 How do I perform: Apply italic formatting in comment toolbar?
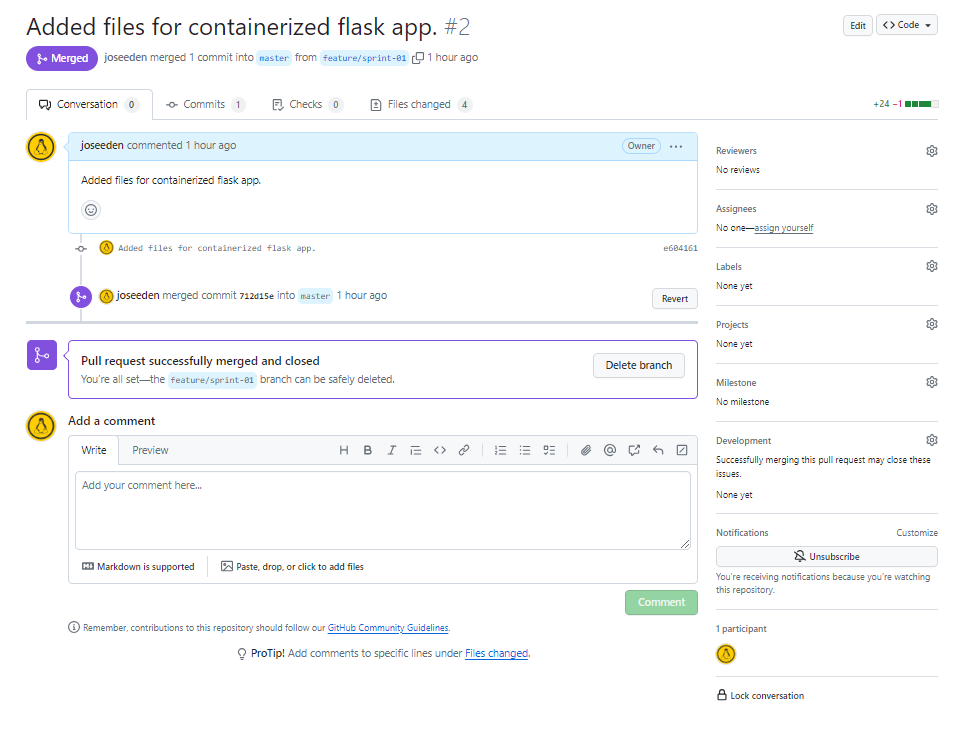point(392,450)
